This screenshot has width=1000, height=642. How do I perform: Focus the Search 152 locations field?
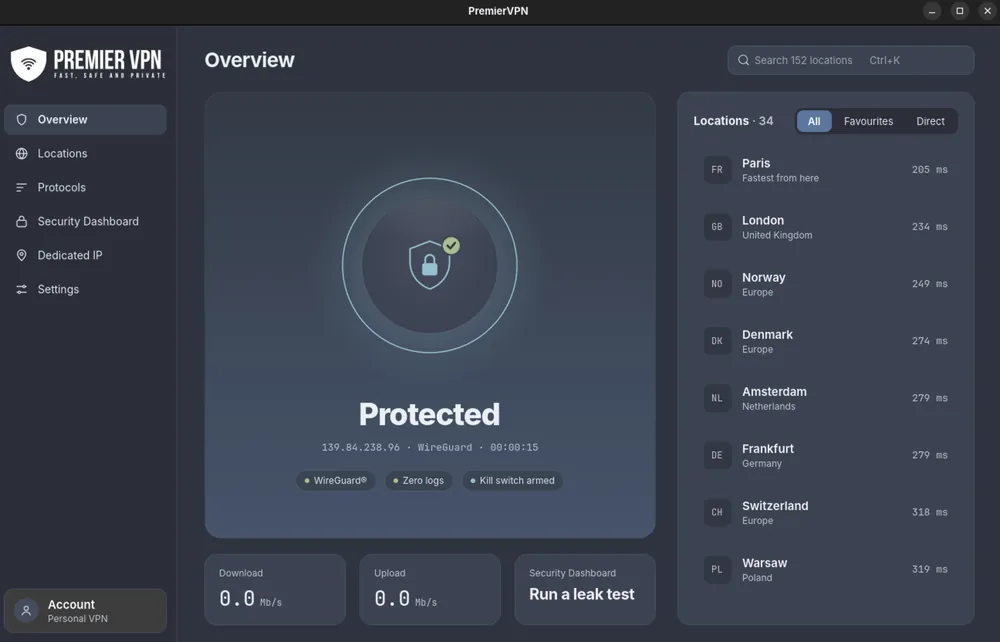(x=851, y=60)
